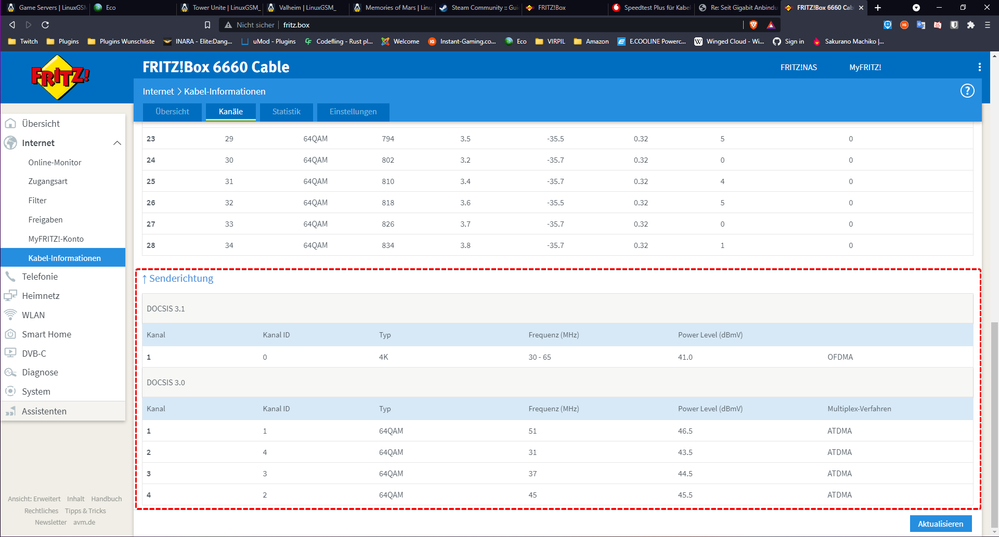The height and width of the screenshot is (537, 999).
Task: Click the System gear icon
Action: pyautogui.click(x=10, y=391)
